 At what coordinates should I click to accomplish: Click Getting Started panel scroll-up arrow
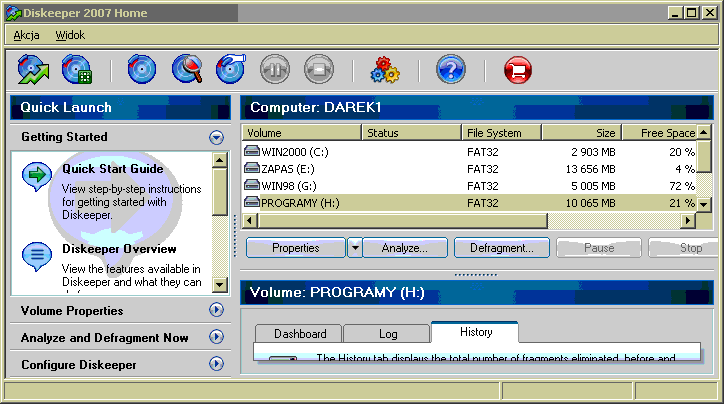pyautogui.click(x=220, y=160)
